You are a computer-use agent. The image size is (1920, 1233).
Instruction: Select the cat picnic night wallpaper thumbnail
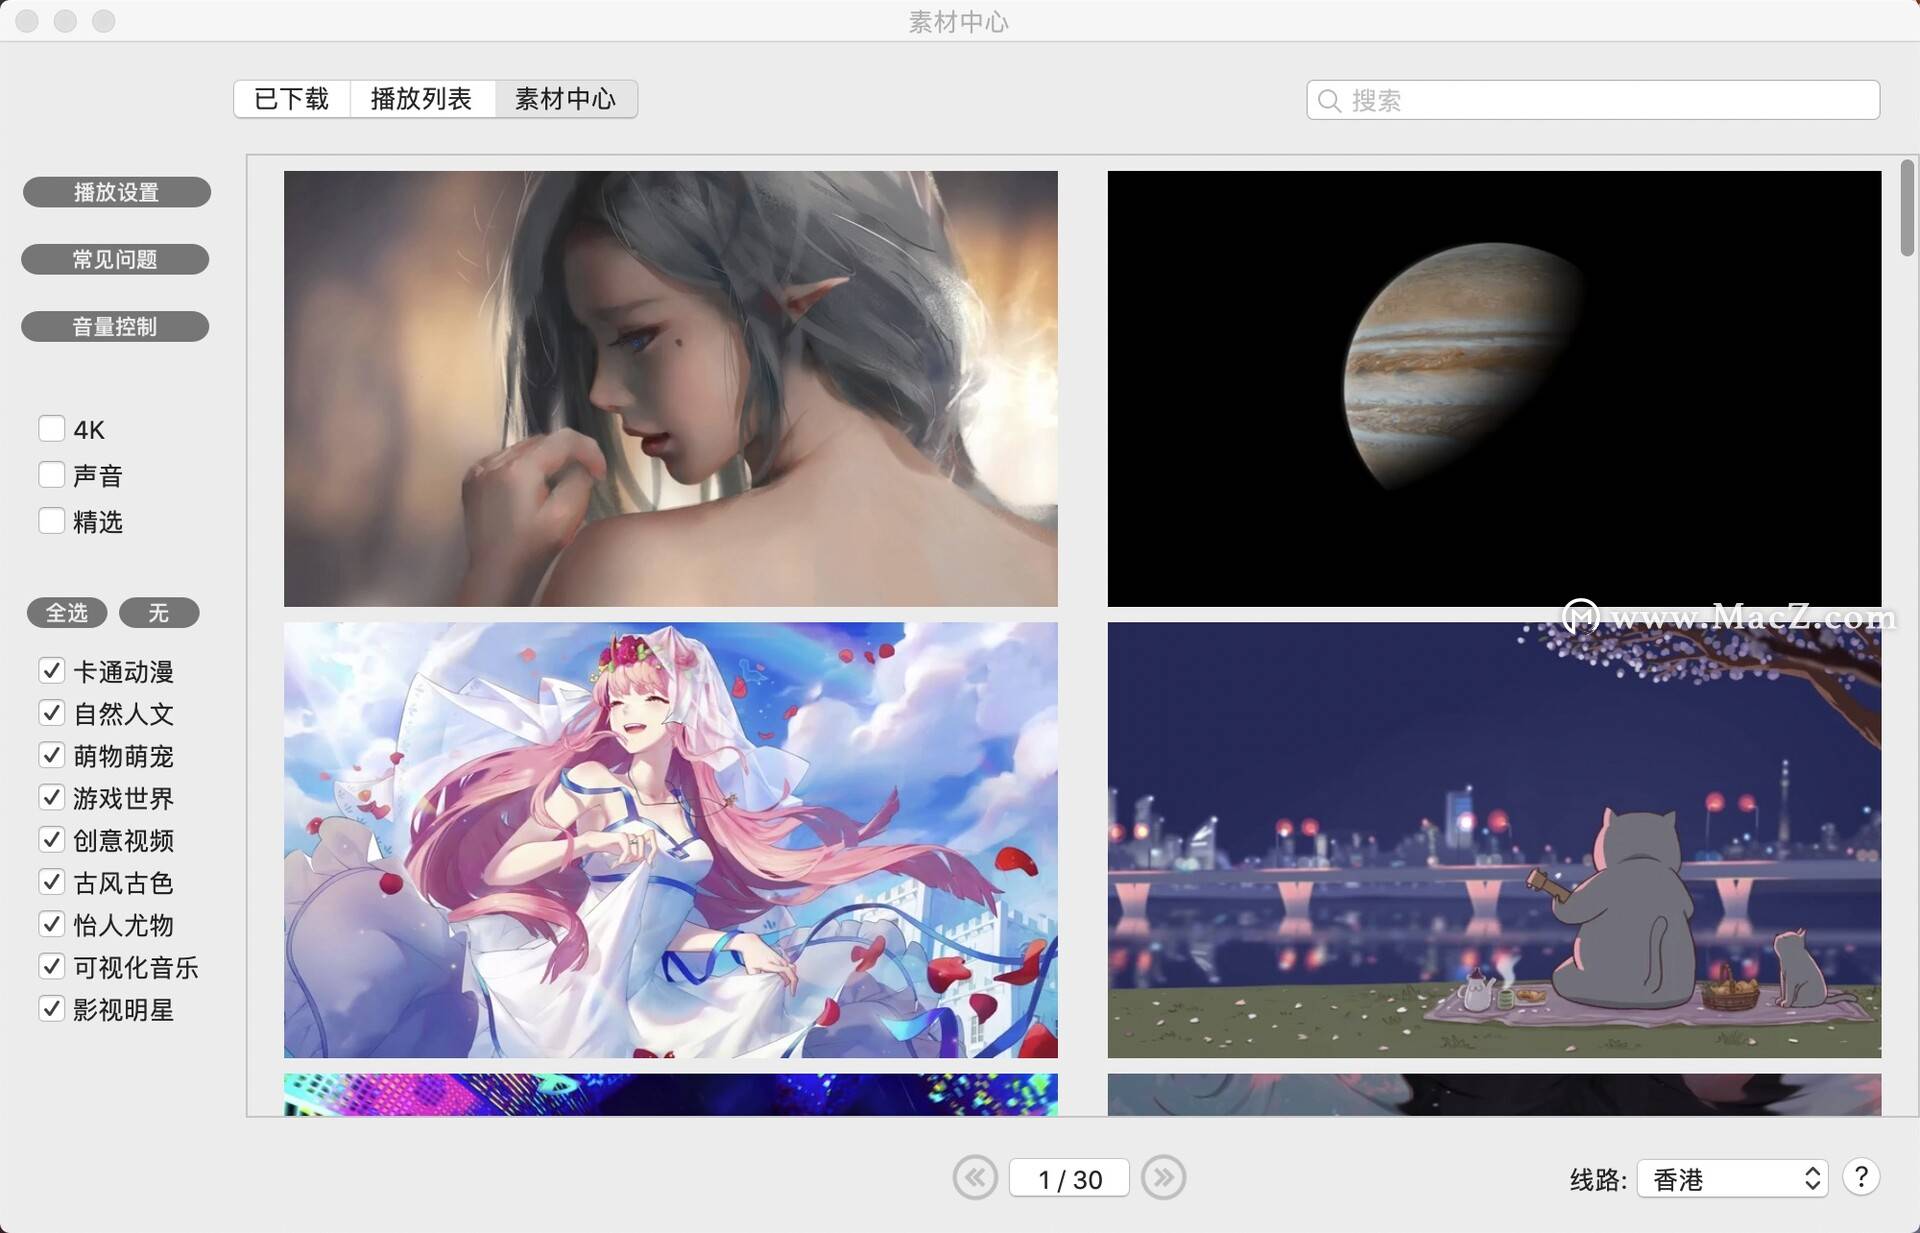tap(1494, 840)
